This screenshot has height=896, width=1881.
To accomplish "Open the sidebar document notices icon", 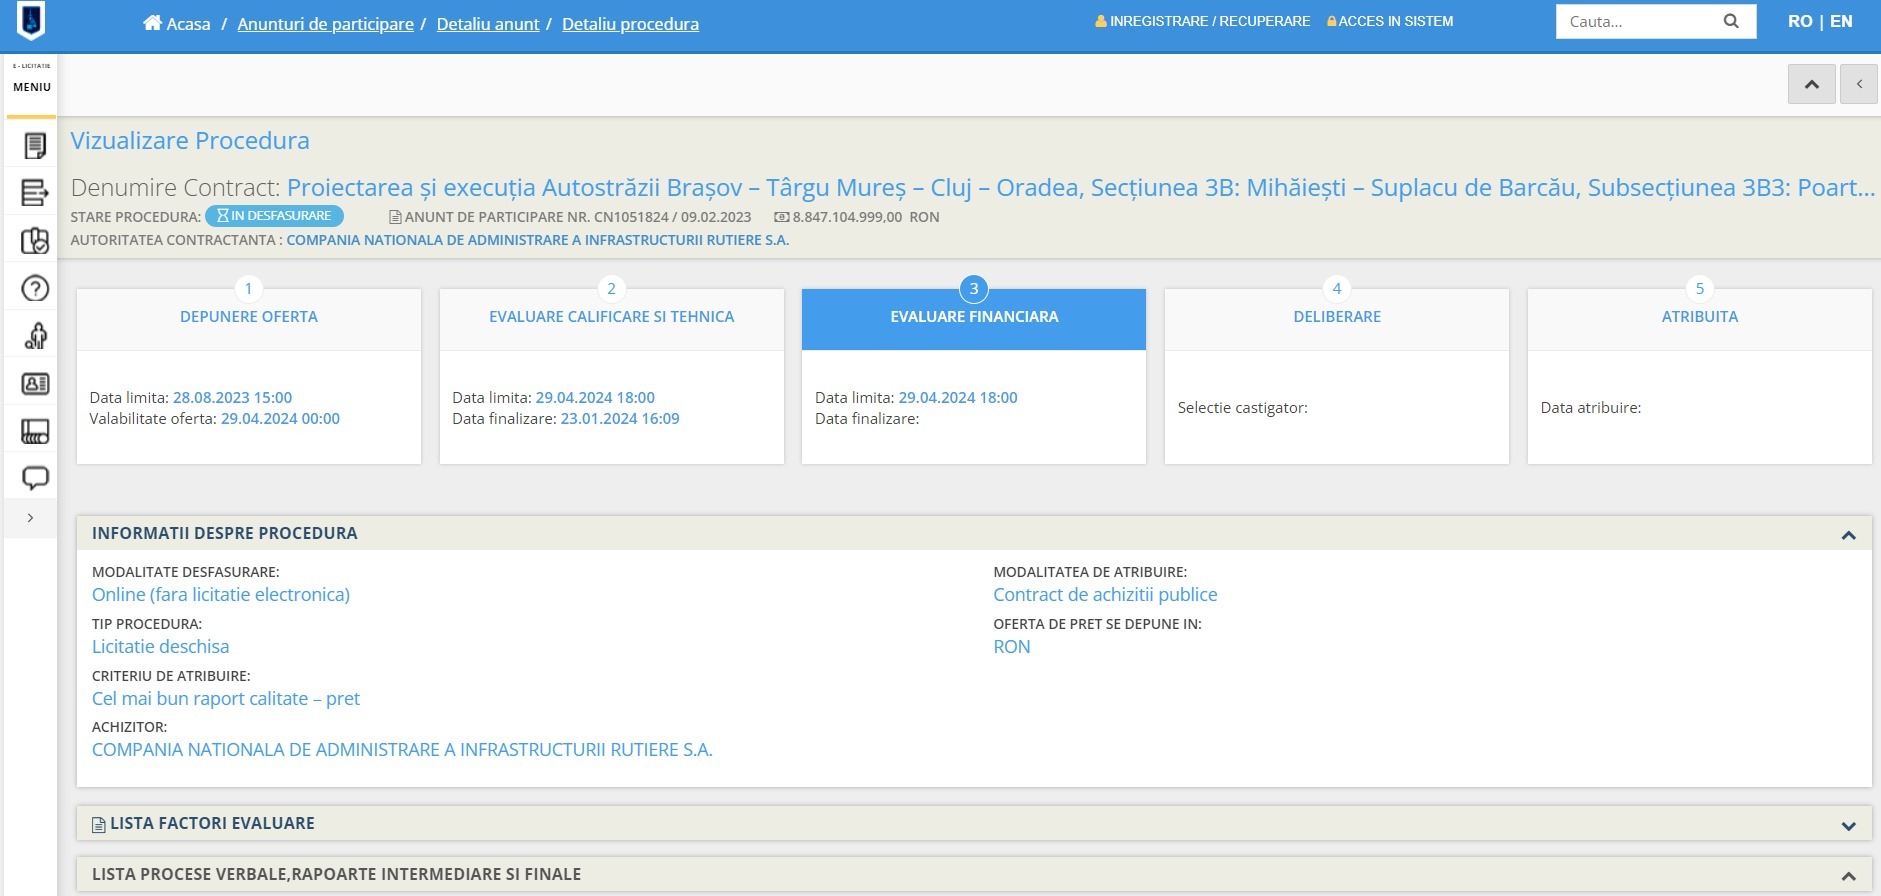I will (35, 146).
